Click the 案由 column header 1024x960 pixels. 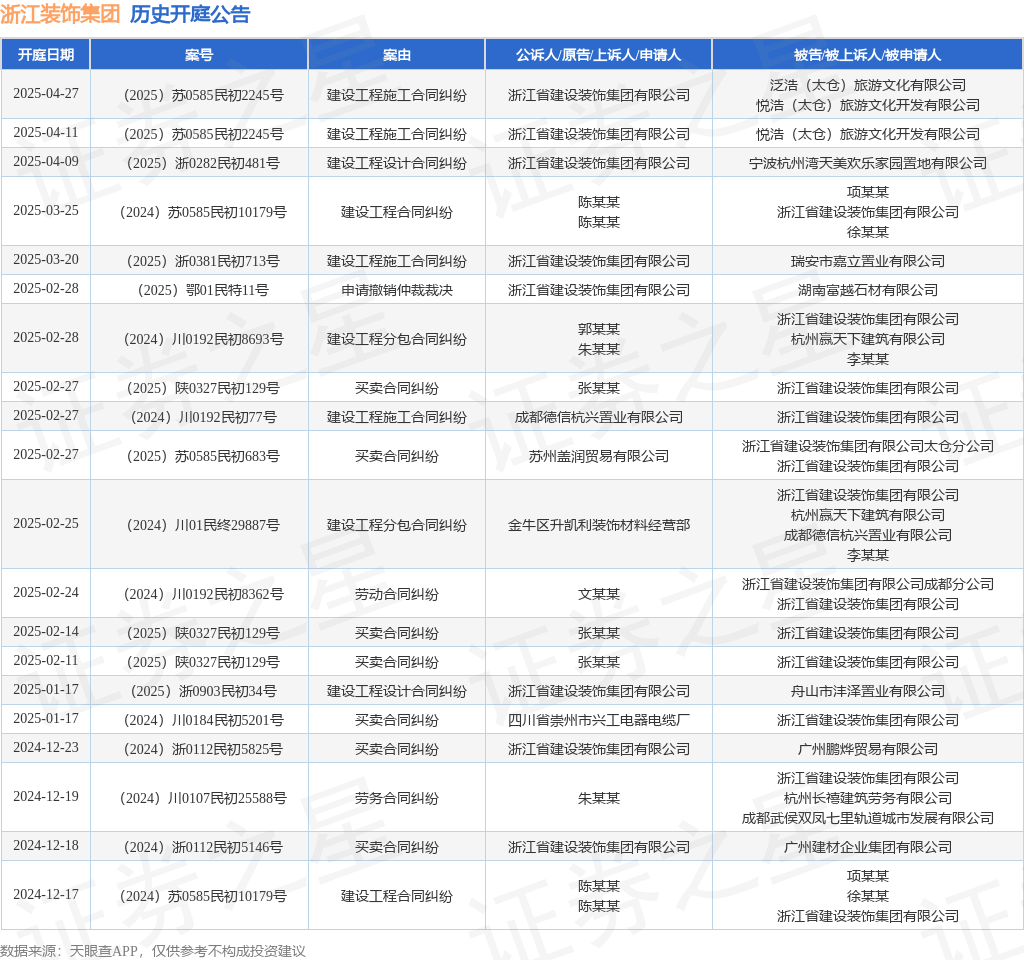click(x=396, y=55)
